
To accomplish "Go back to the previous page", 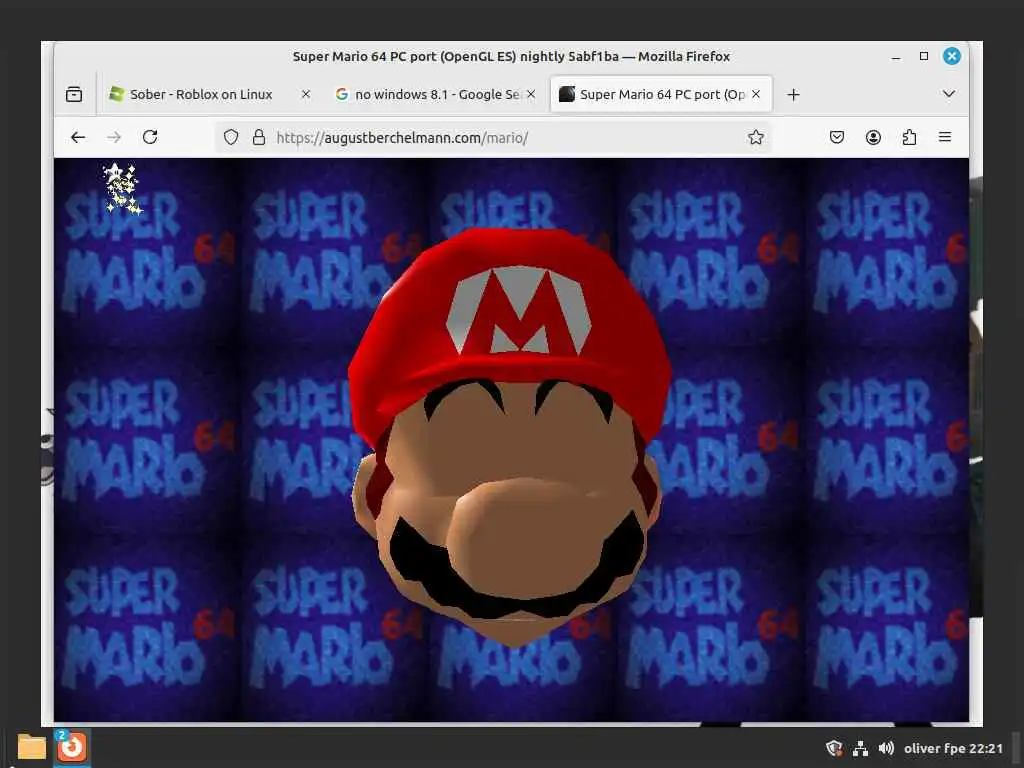I will pyautogui.click(x=78, y=137).
